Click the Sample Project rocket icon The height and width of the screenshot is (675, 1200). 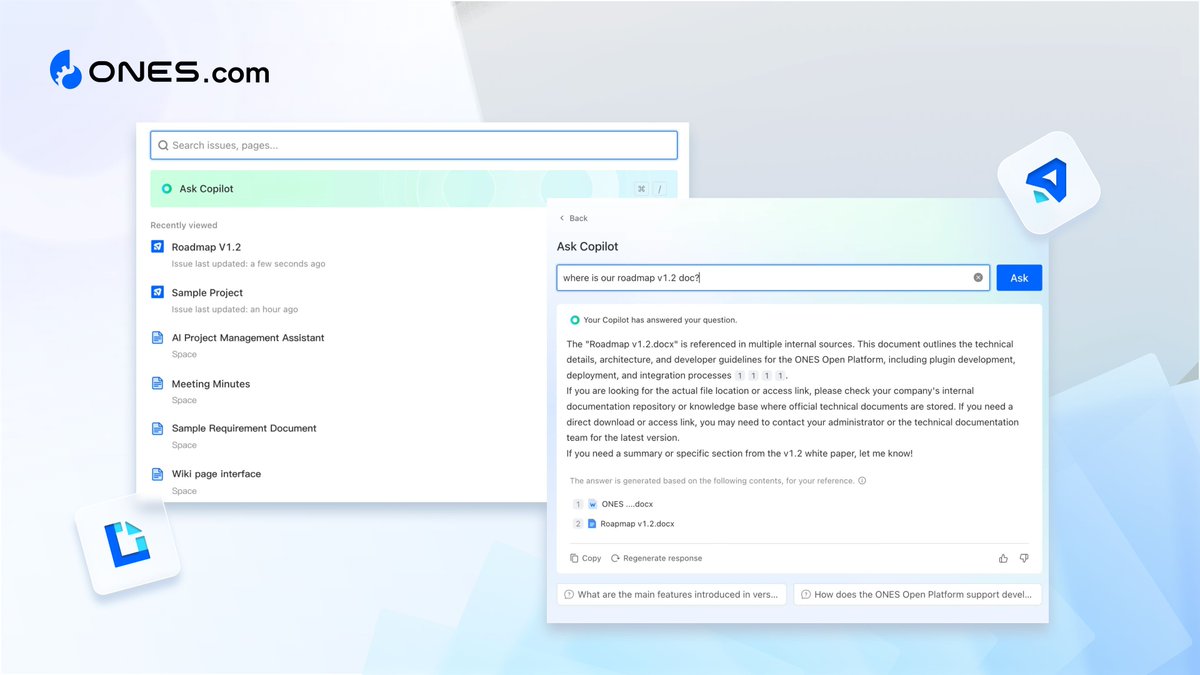[x=157, y=292]
